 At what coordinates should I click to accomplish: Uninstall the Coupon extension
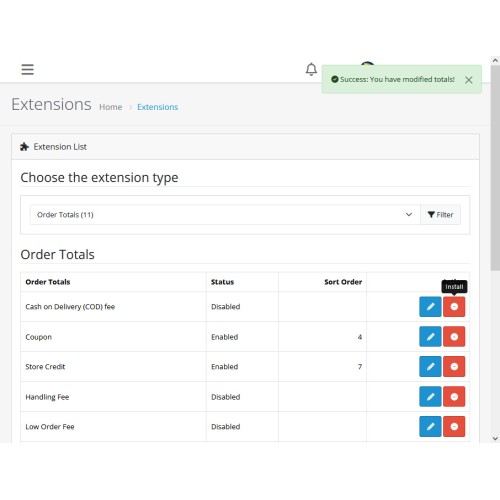[454, 337]
